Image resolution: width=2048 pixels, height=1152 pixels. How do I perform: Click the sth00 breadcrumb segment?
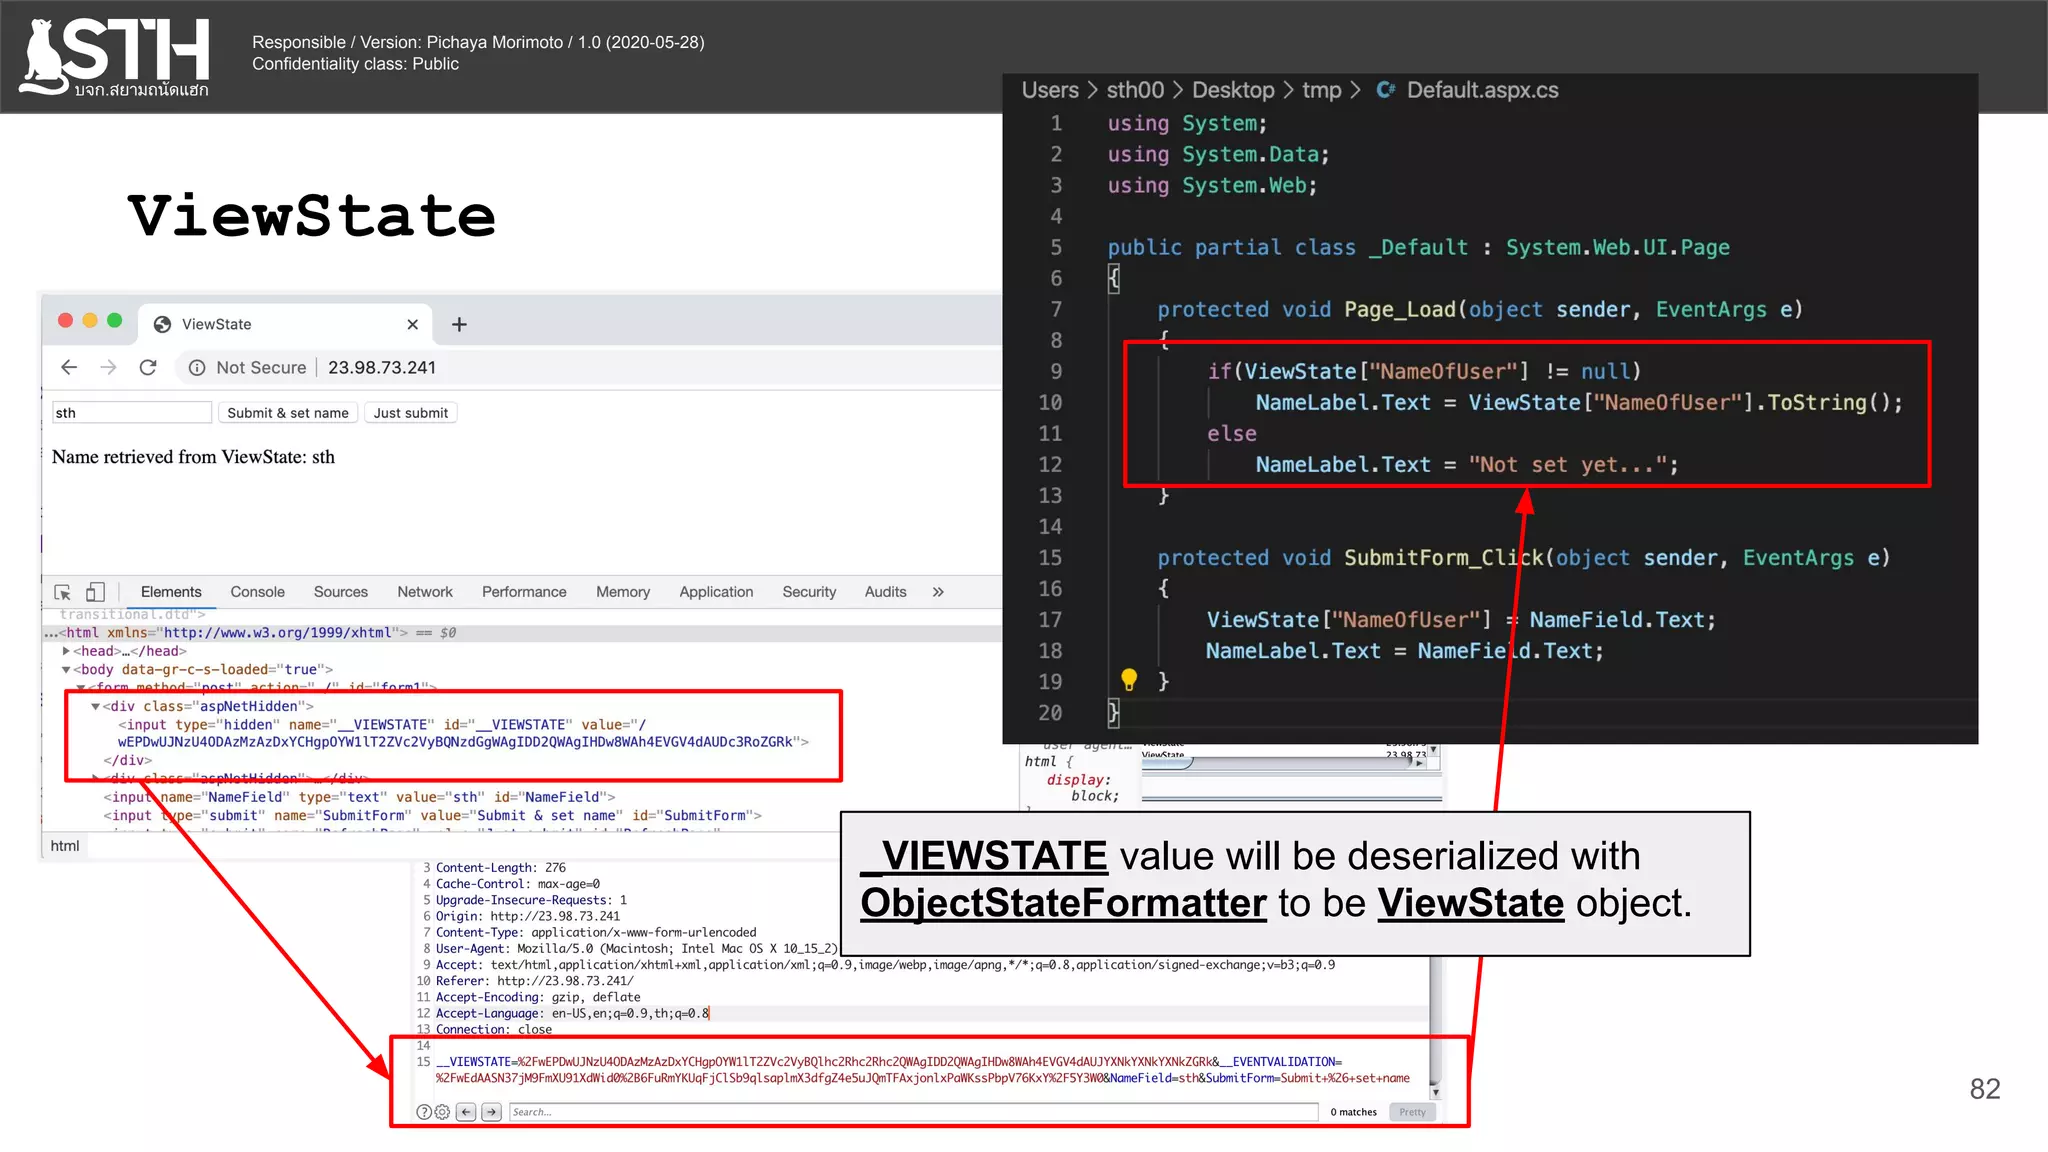tap(1135, 90)
